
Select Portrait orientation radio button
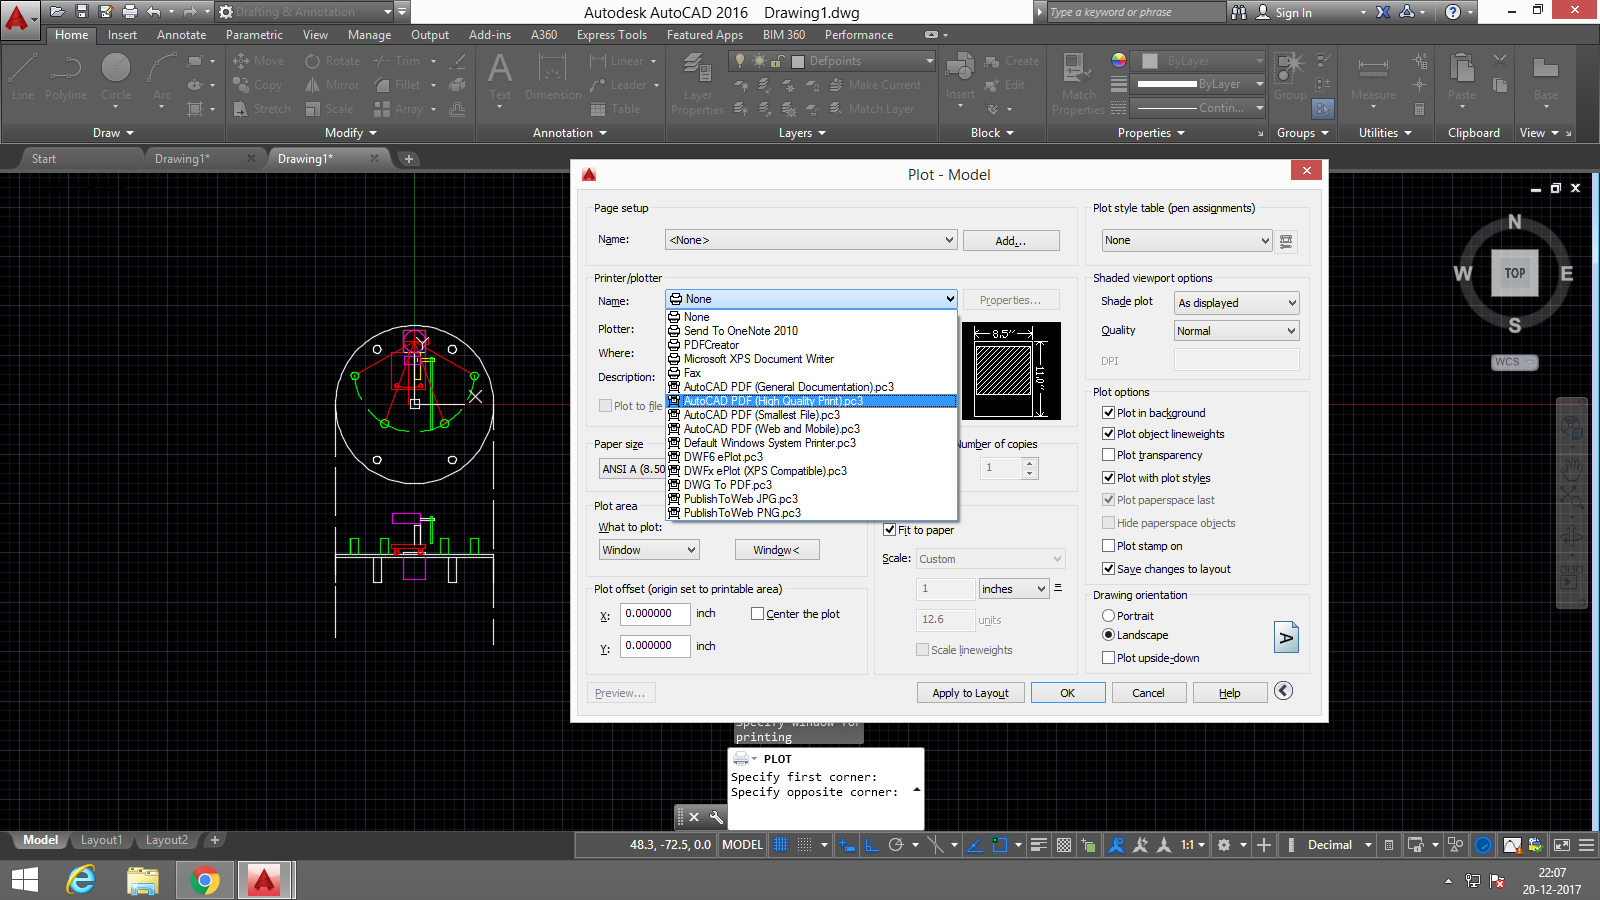coord(1108,616)
